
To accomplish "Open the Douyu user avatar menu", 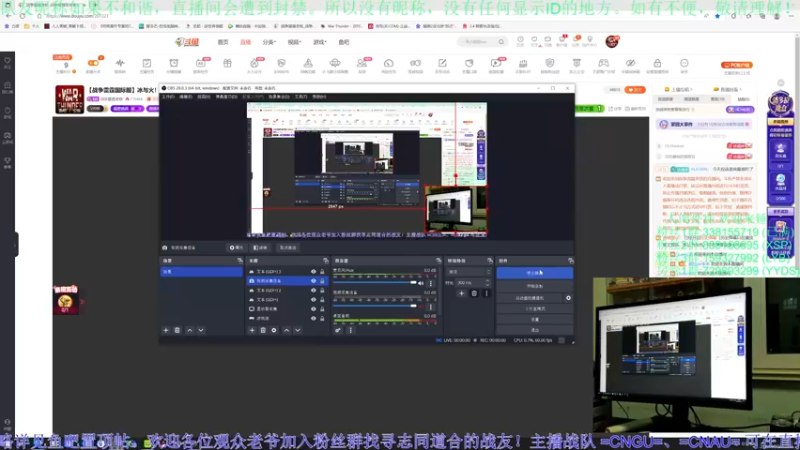I will (x=612, y=42).
